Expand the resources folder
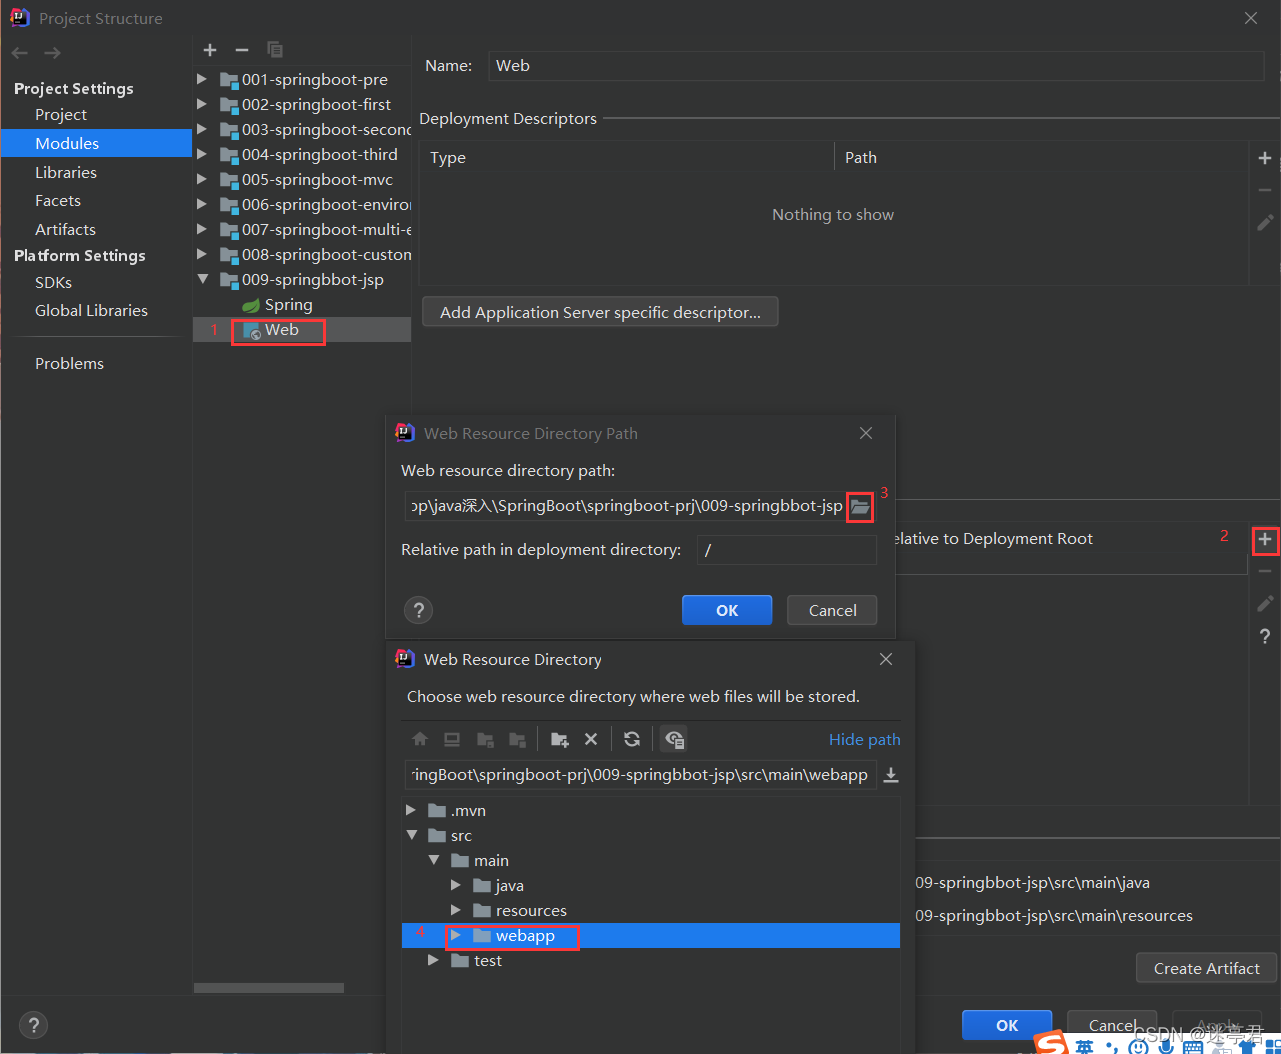The width and height of the screenshot is (1281, 1054). [456, 910]
